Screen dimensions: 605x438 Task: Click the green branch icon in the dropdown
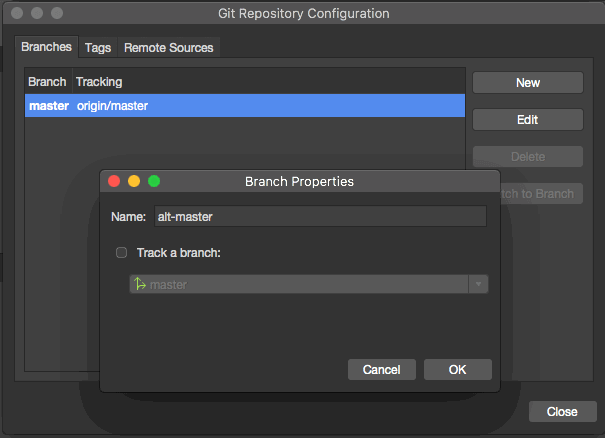pyautogui.click(x=140, y=284)
